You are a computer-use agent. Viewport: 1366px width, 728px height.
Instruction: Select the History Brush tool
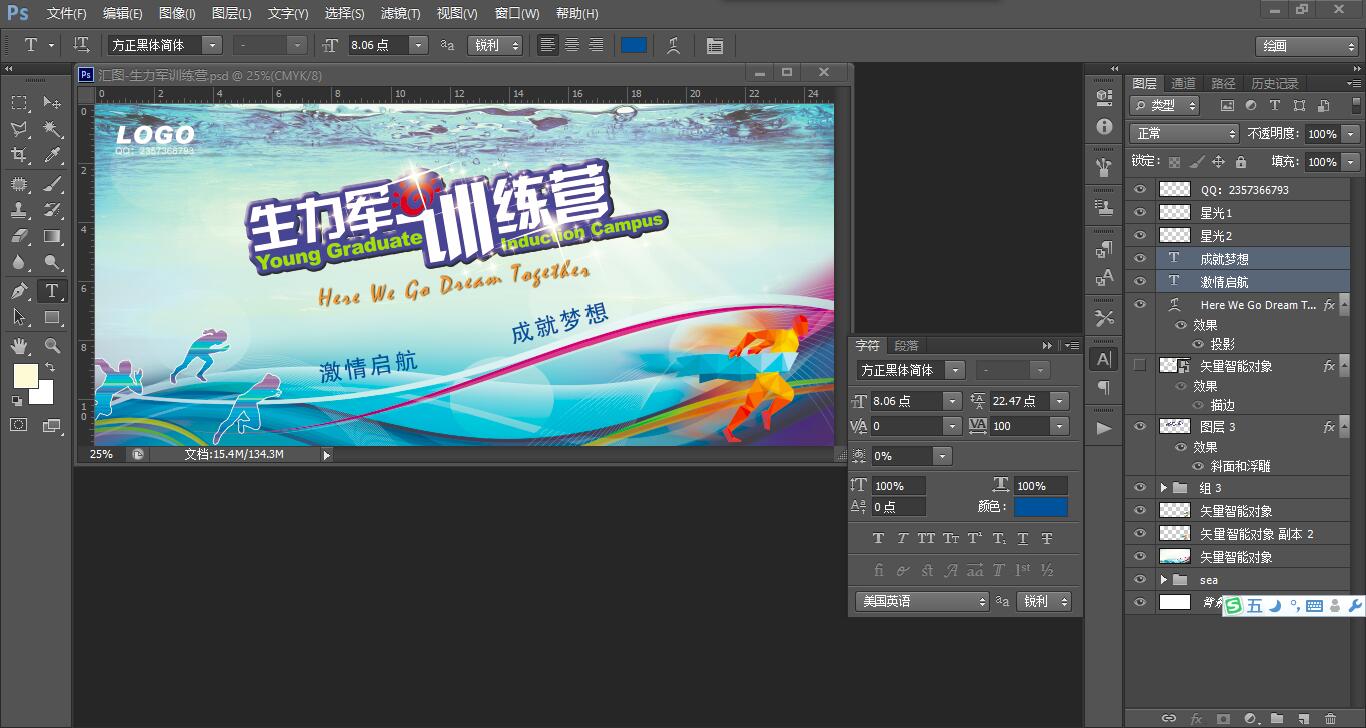(52, 210)
